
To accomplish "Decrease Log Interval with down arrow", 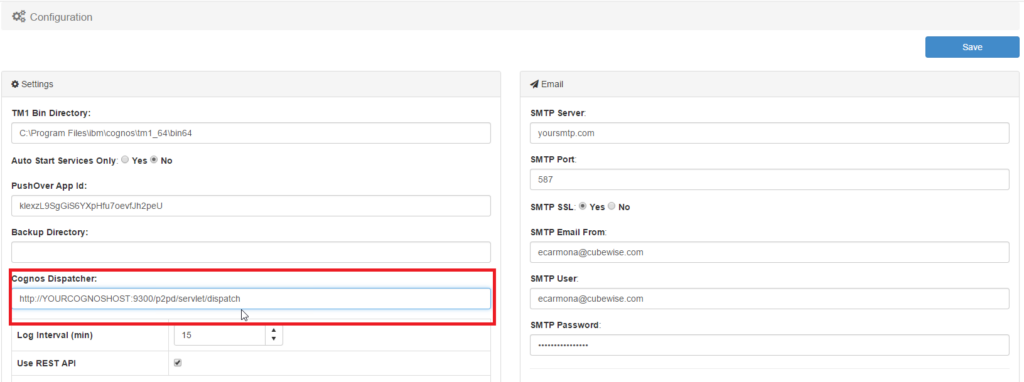I will click(274, 340).
